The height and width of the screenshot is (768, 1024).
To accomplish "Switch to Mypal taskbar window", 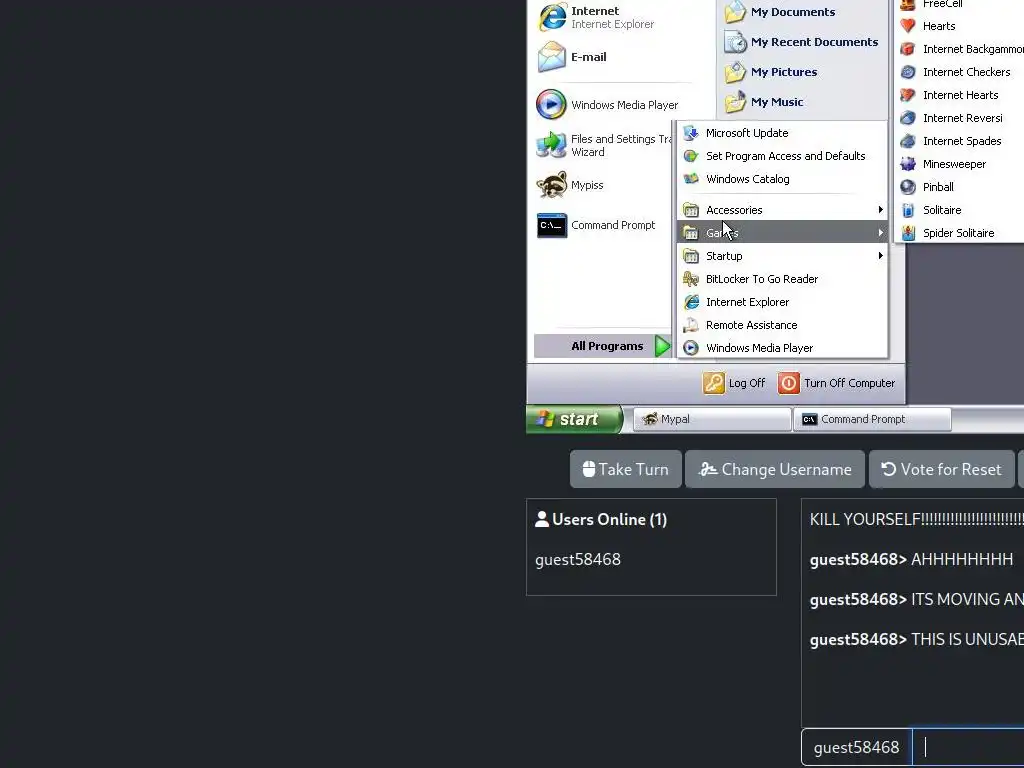I will pos(712,419).
